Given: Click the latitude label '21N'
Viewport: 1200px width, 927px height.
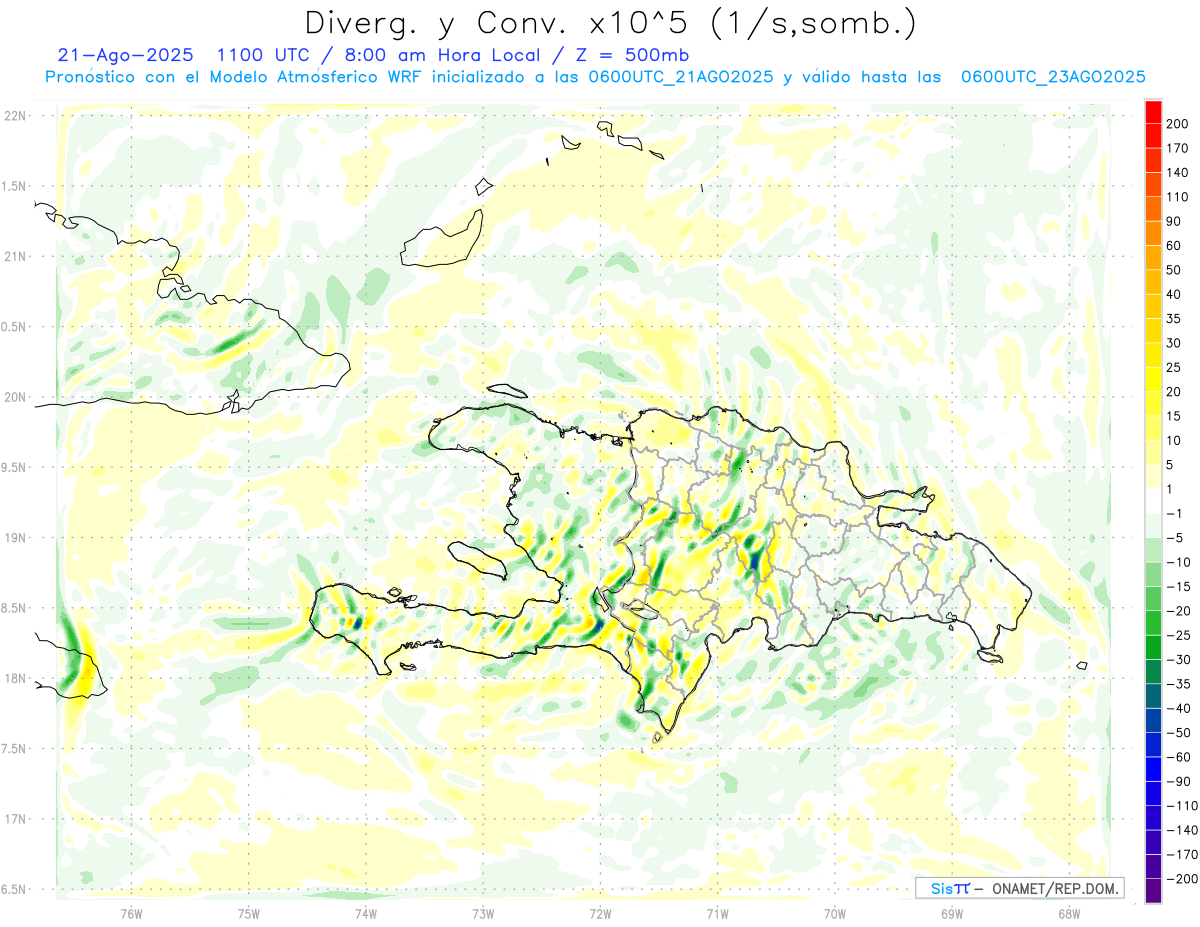Looking at the screenshot, I should pyautogui.click(x=15, y=257).
